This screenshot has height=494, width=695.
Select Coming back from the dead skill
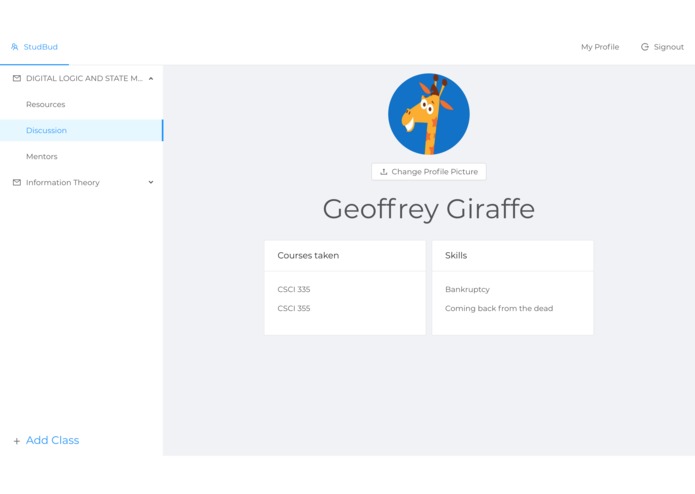pyautogui.click(x=499, y=308)
